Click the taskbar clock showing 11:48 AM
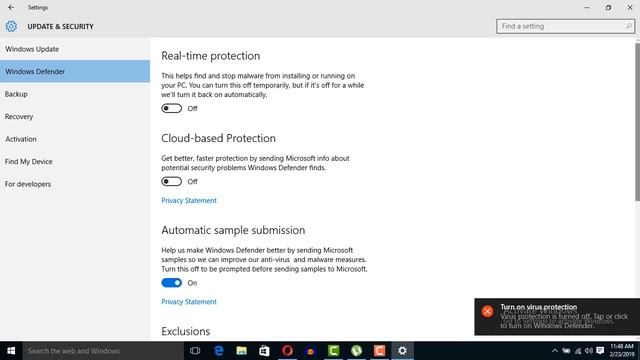640x360 pixels. point(622,351)
